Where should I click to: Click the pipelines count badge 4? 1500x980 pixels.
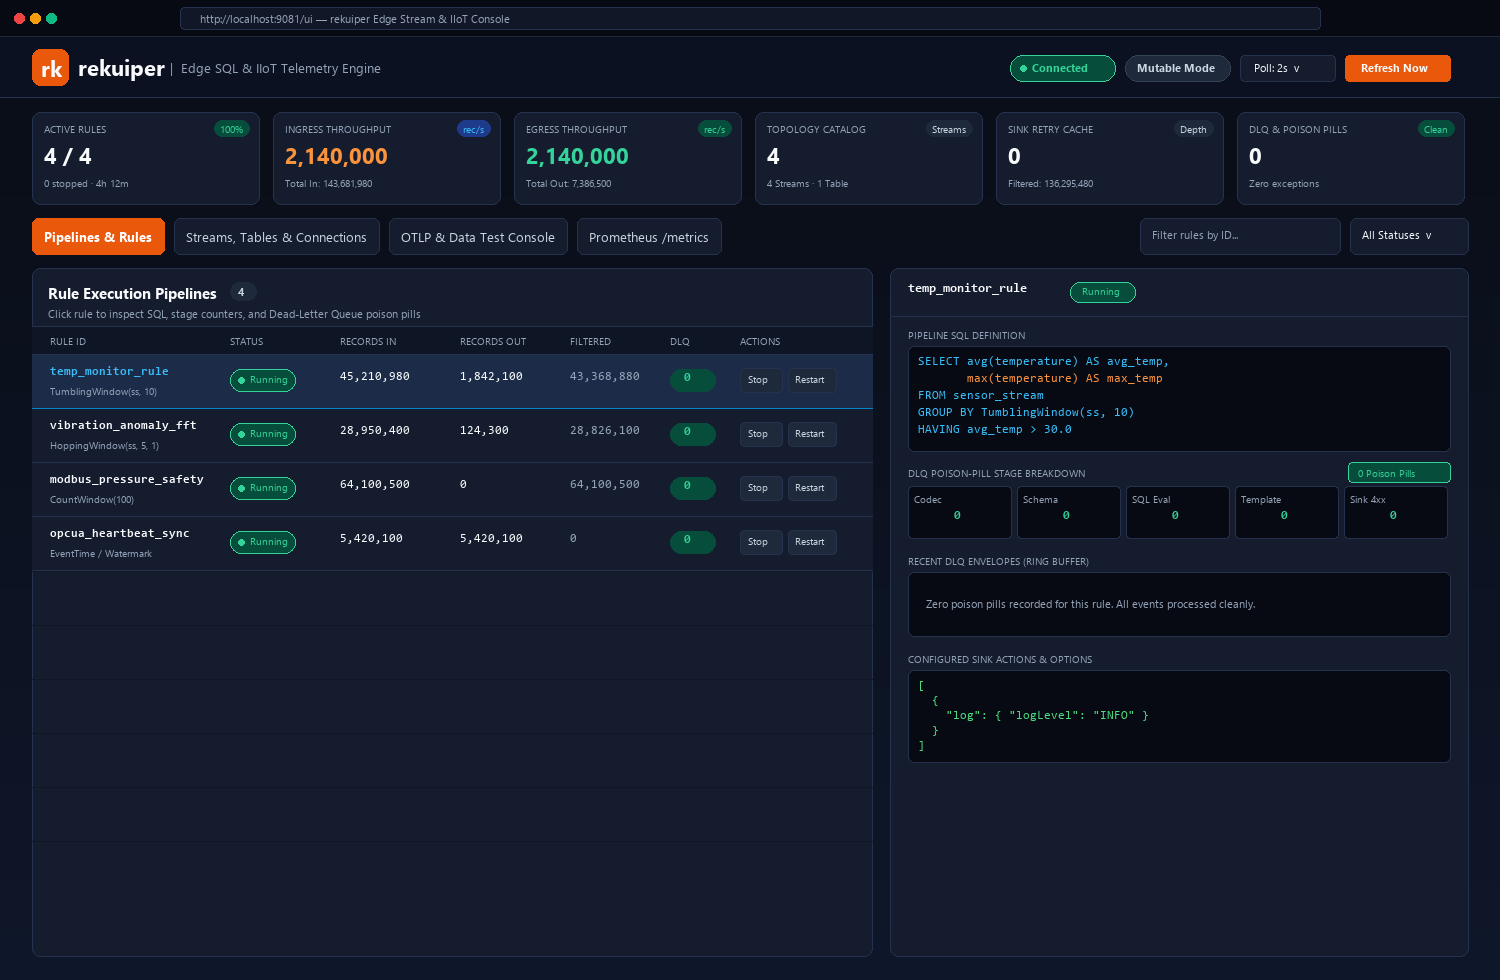click(x=241, y=292)
